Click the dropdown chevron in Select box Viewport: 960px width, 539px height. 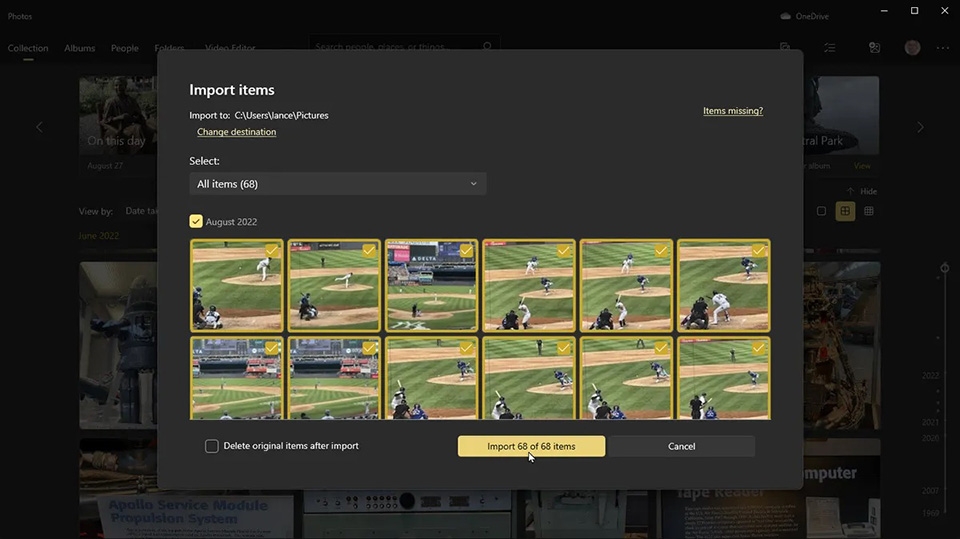[473, 184]
